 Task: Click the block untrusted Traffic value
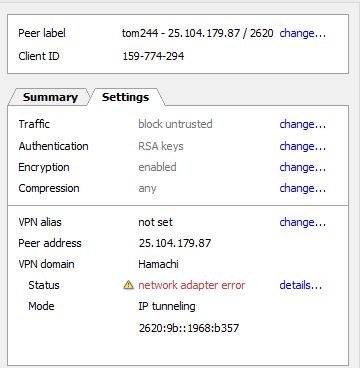click(x=175, y=124)
